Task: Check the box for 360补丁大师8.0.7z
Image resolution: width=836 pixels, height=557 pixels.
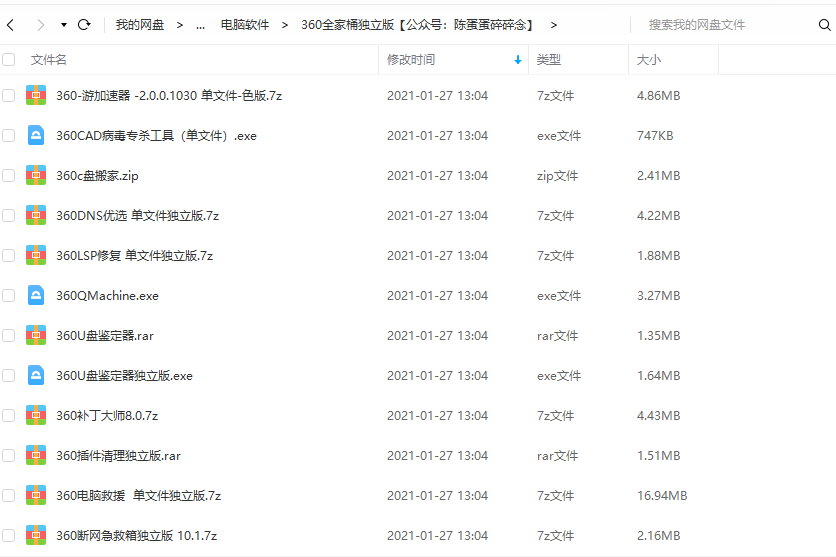Action: 9,415
